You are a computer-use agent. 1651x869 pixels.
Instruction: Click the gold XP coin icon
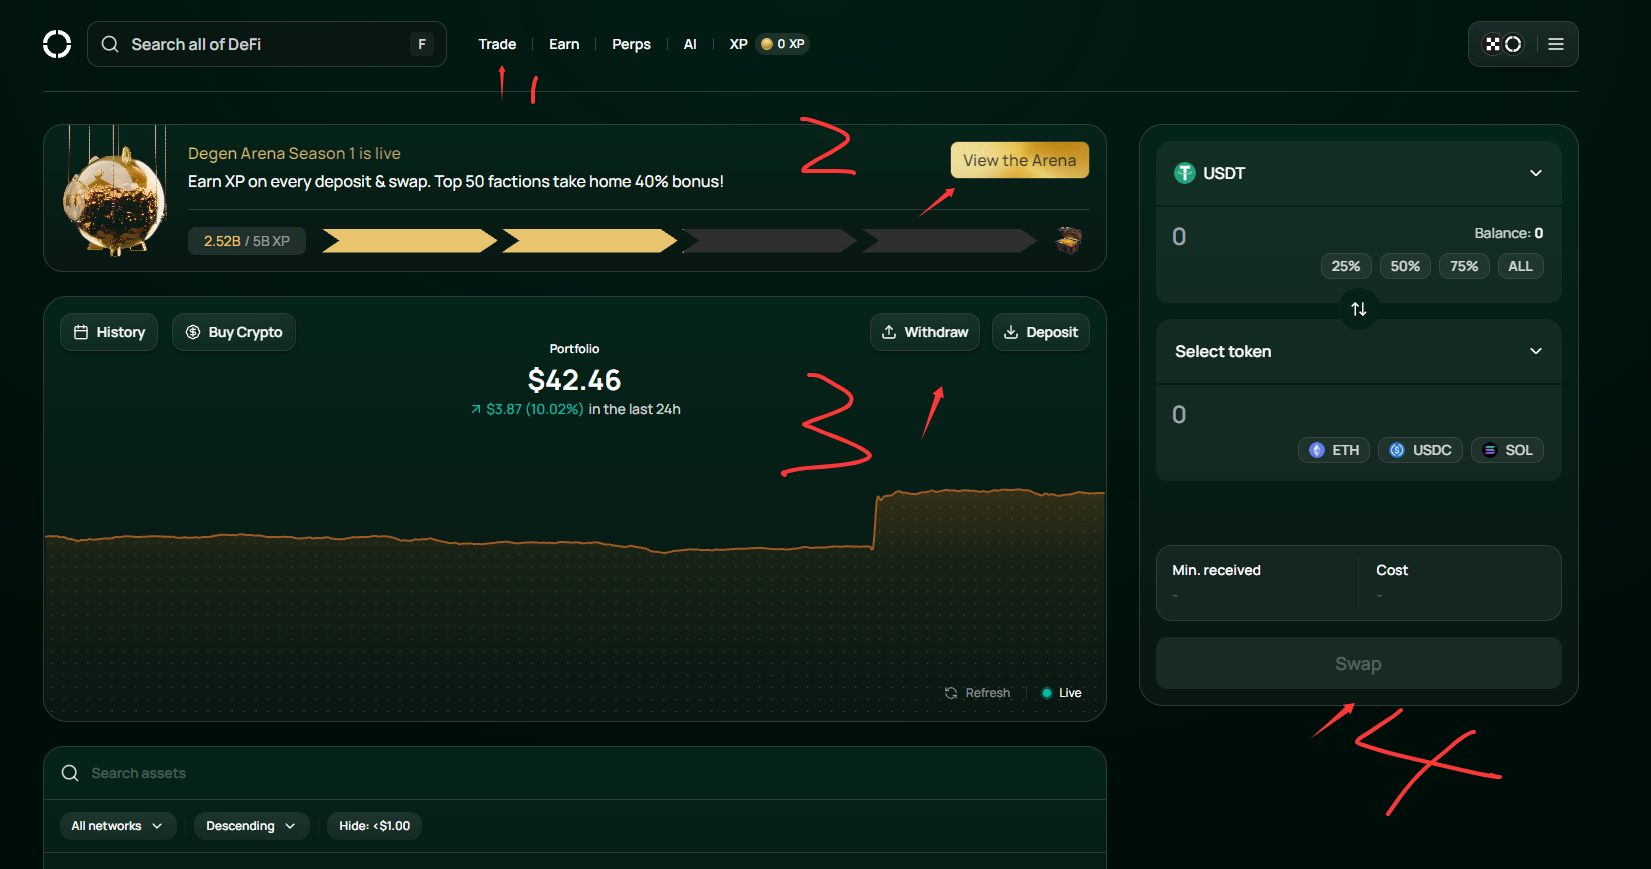coord(767,44)
